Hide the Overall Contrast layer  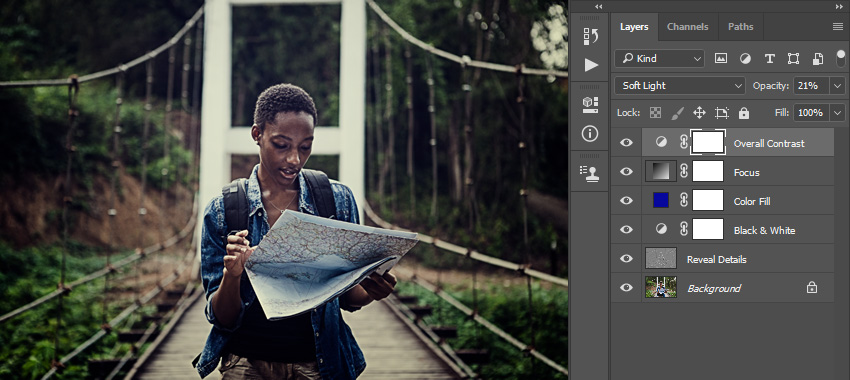627,143
